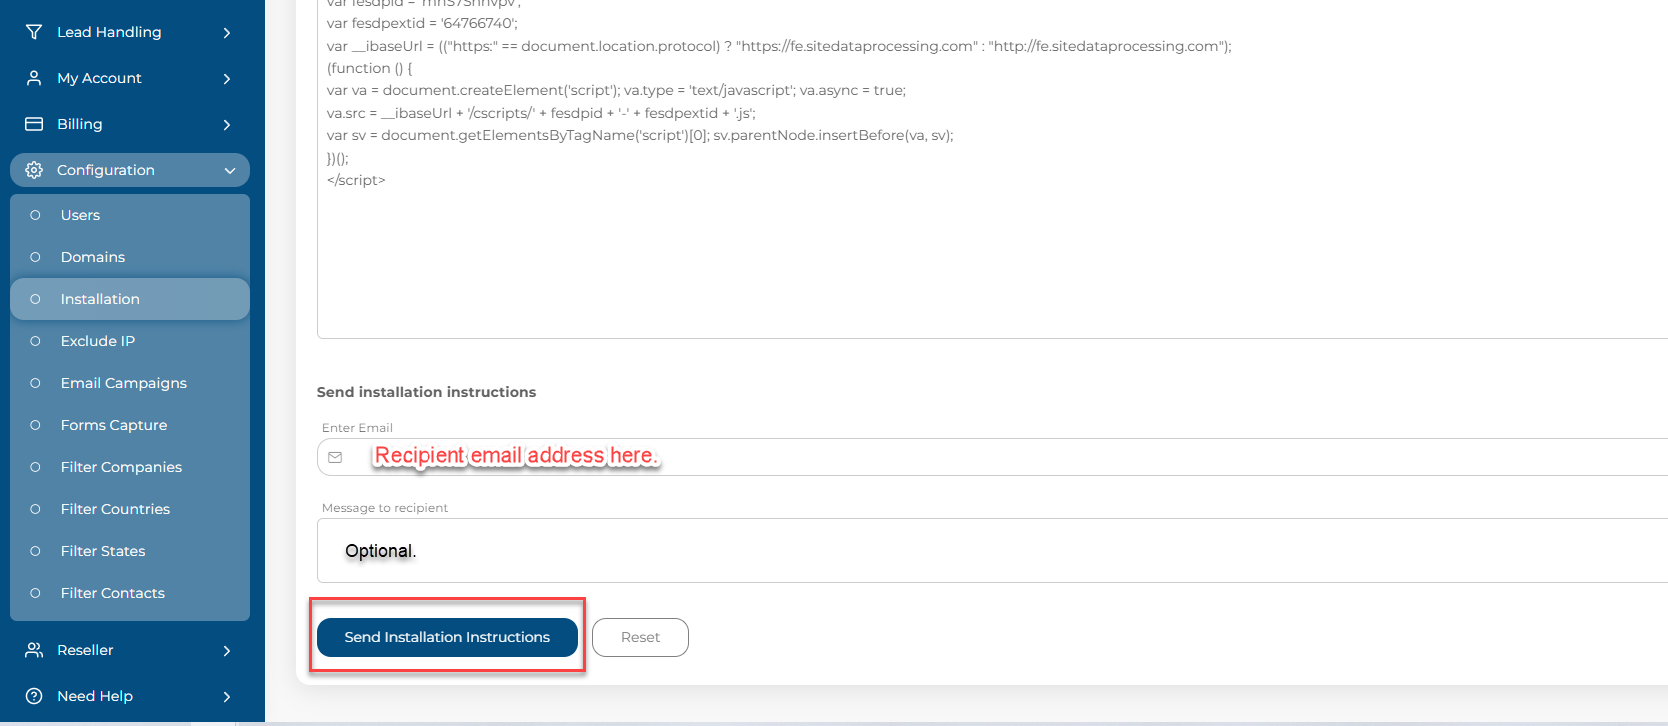
Task: Click the circle bullet beside Installation
Action: [35, 299]
